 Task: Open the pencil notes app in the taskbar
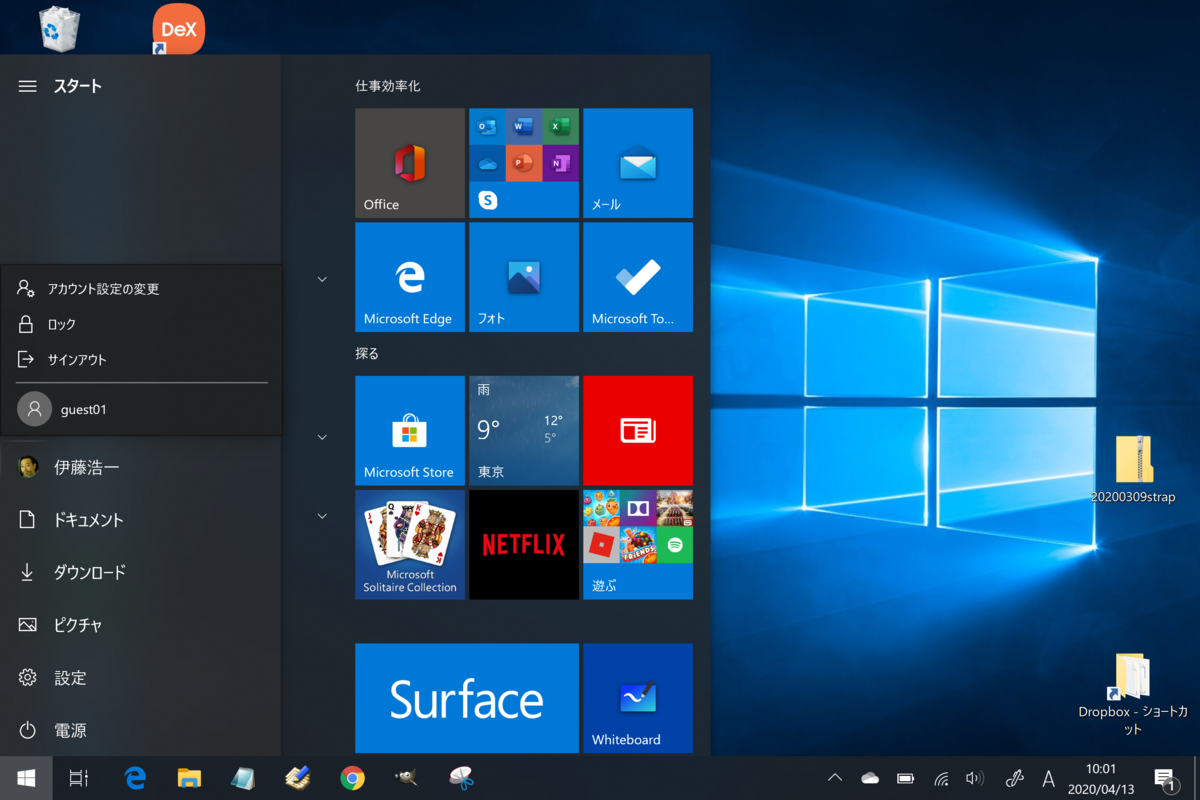(298, 778)
